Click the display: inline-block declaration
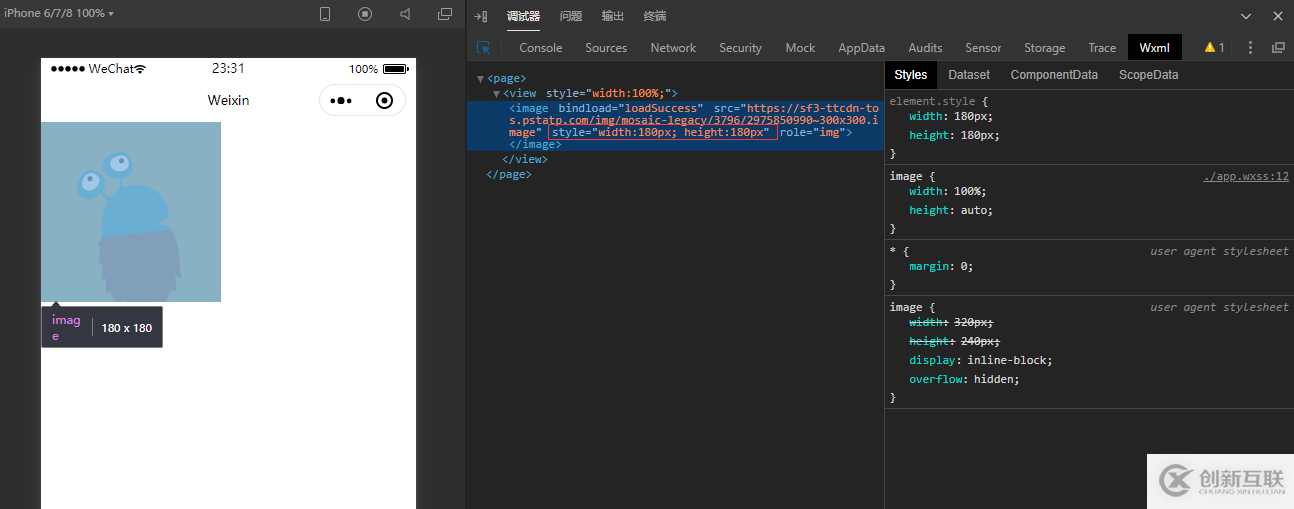 click(x=980, y=360)
